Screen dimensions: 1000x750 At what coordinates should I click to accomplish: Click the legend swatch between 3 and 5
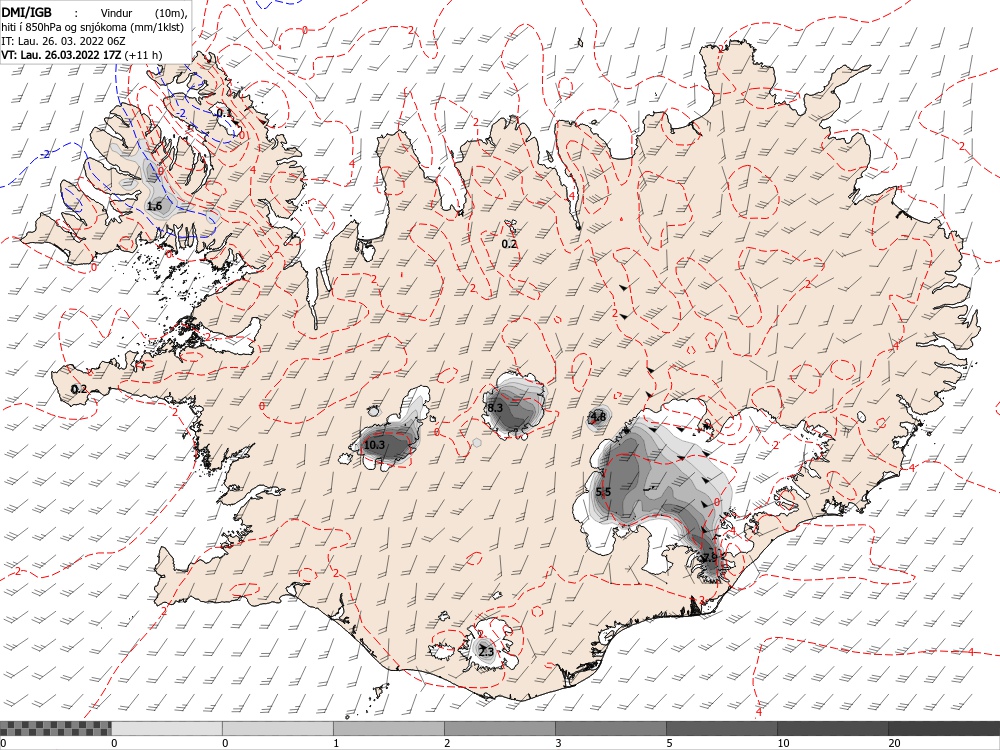coord(611,728)
